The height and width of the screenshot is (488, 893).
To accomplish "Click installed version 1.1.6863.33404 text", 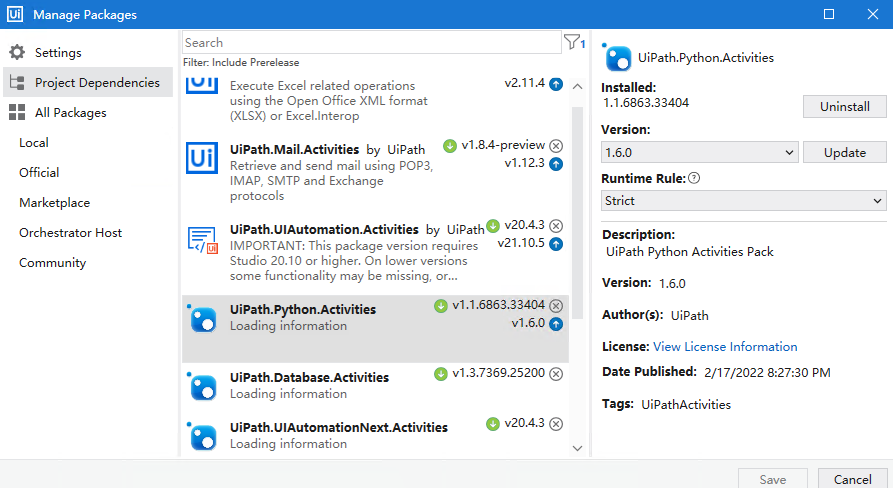I will [x=646, y=102].
